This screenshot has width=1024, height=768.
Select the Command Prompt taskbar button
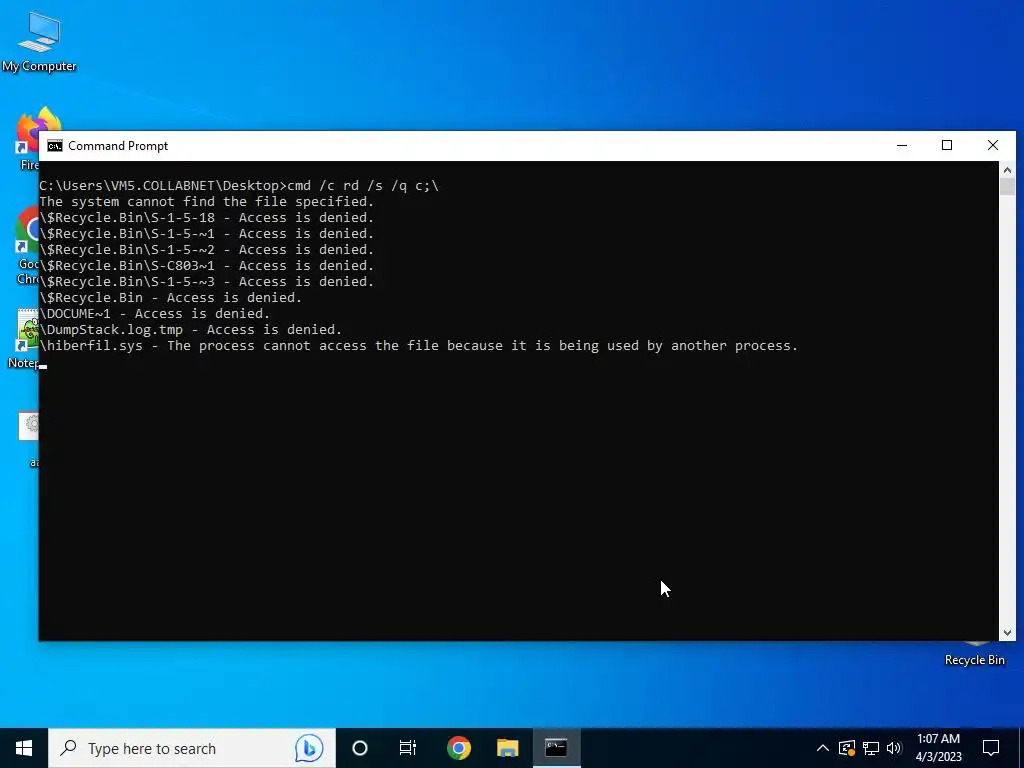point(556,748)
